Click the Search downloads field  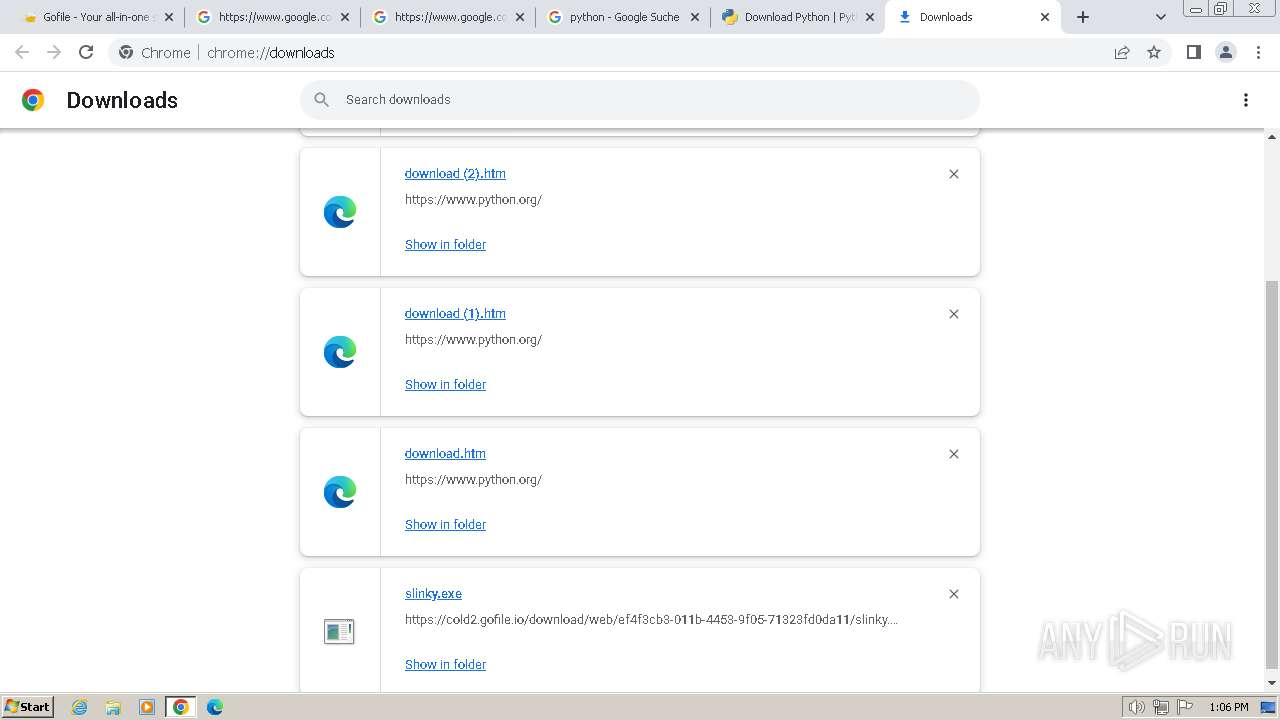640,100
